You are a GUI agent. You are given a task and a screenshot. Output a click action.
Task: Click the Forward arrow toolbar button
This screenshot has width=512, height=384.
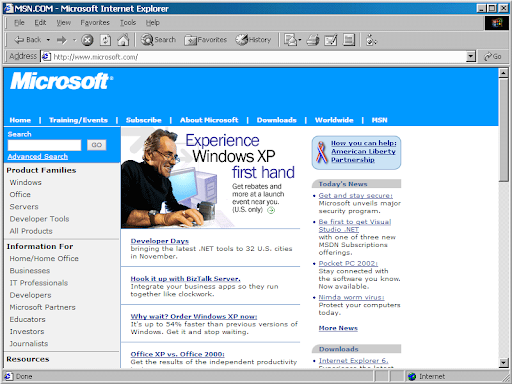pos(62,40)
